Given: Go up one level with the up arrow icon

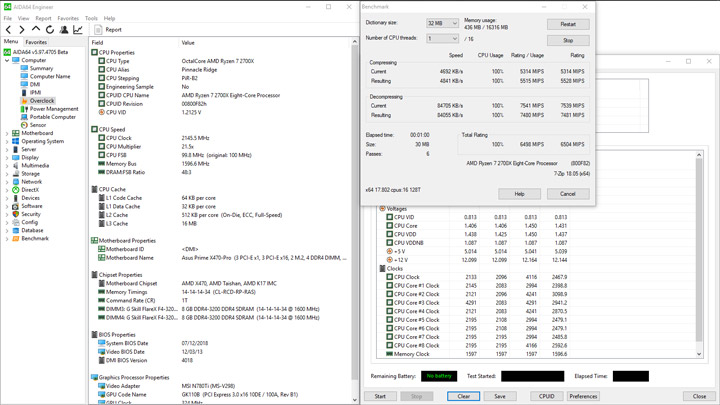Looking at the screenshot, I should click(36, 29).
